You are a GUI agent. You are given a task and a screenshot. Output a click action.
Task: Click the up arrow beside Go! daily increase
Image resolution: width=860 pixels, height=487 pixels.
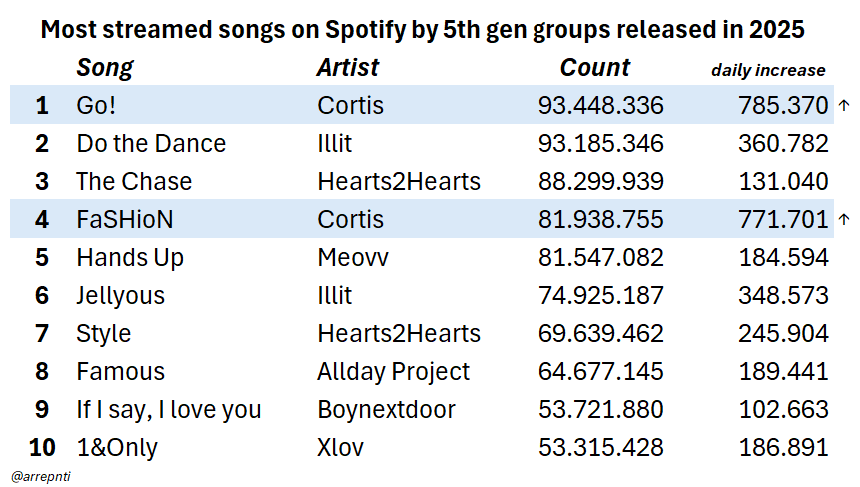point(845,105)
